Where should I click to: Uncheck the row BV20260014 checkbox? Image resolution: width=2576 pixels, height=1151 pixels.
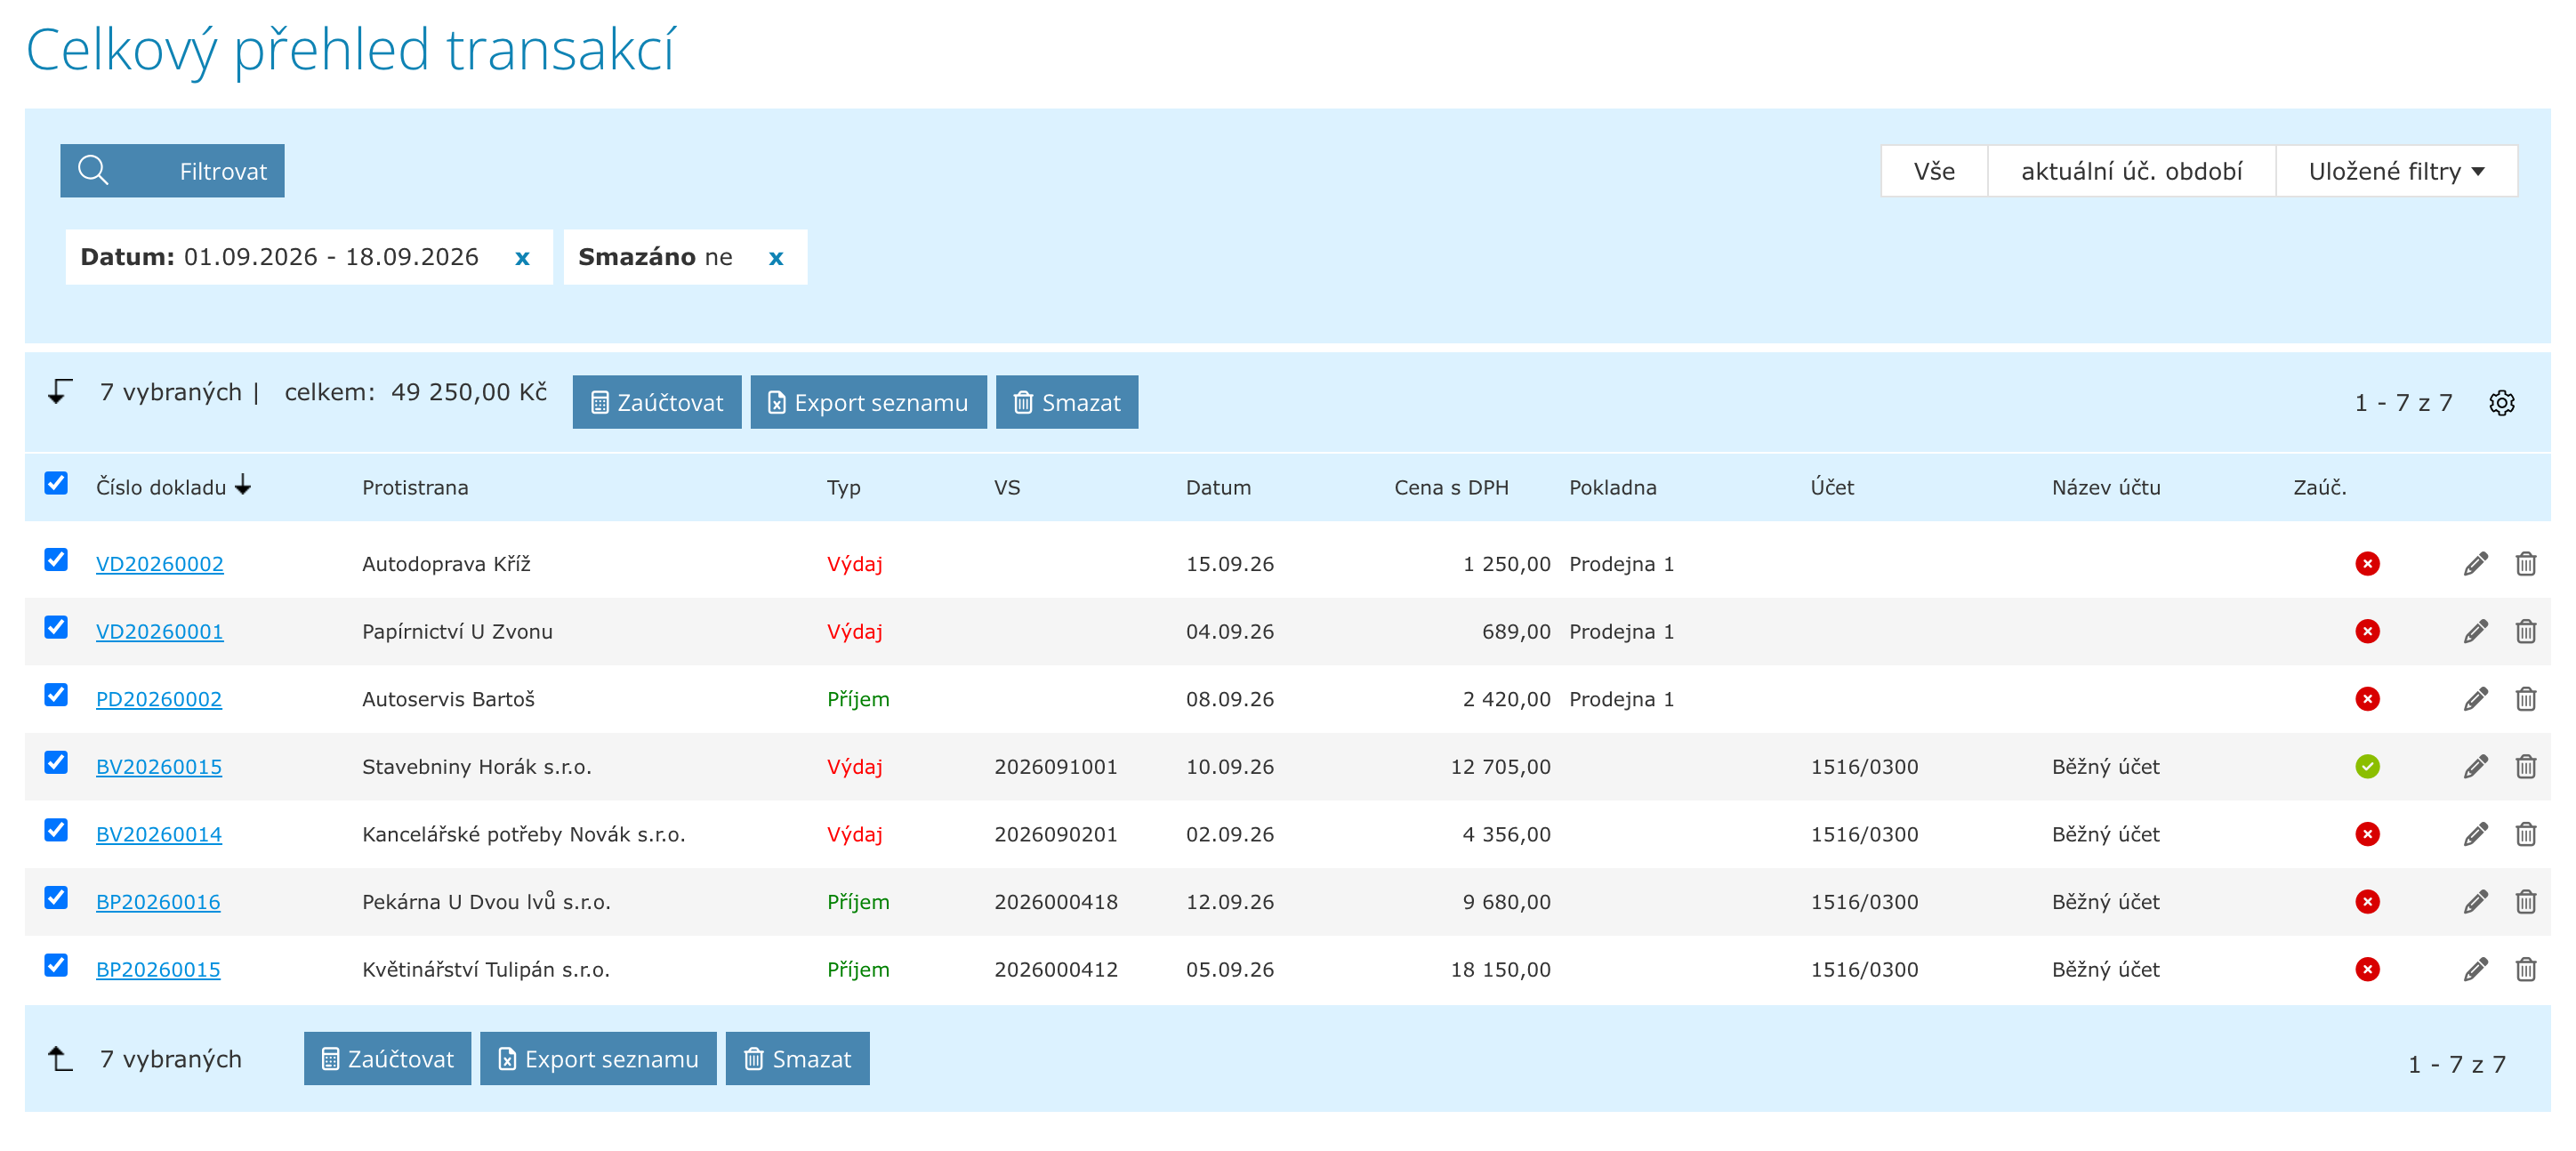pos(56,830)
